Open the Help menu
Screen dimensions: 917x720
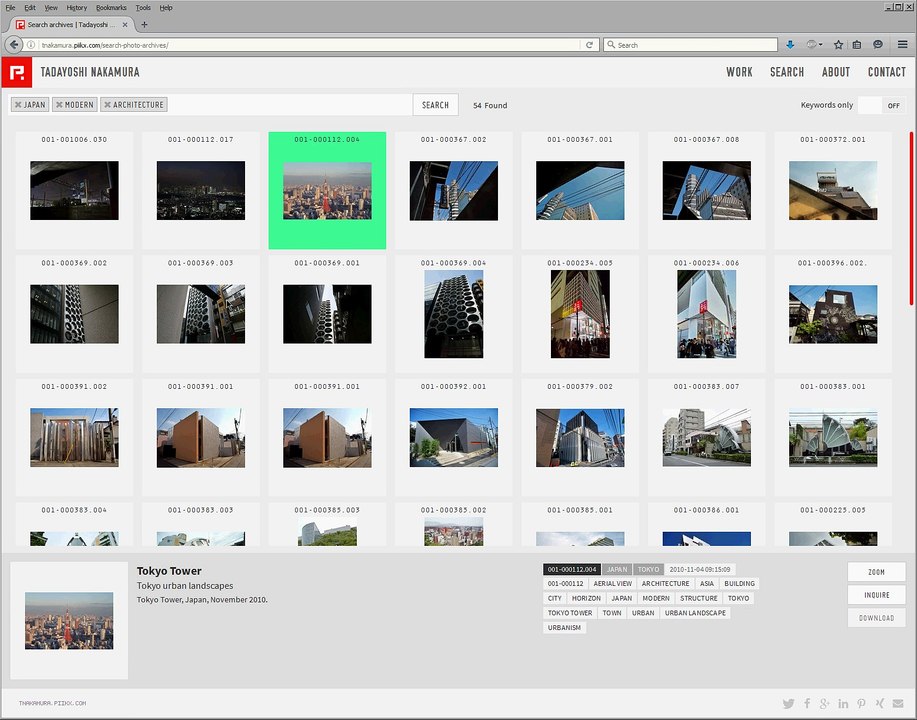click(166, 8)
